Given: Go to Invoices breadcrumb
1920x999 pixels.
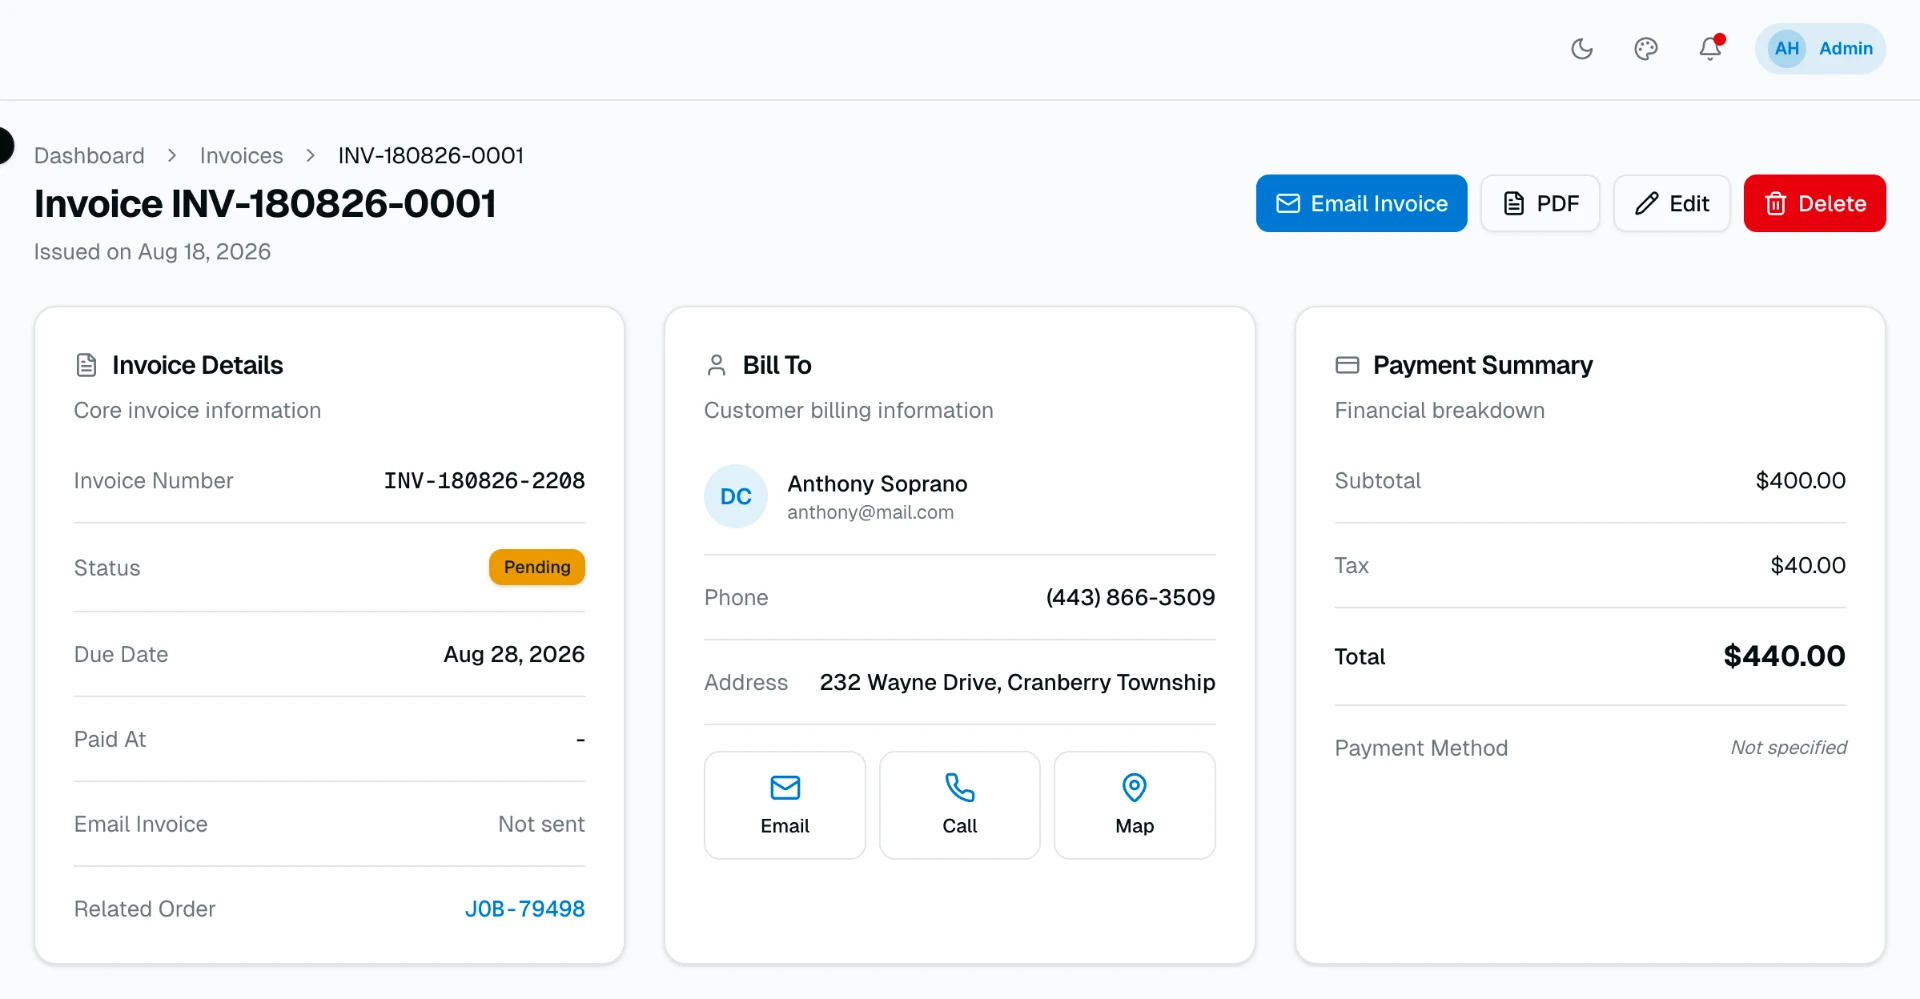Looking at the screenshot, I should [241, 155].
